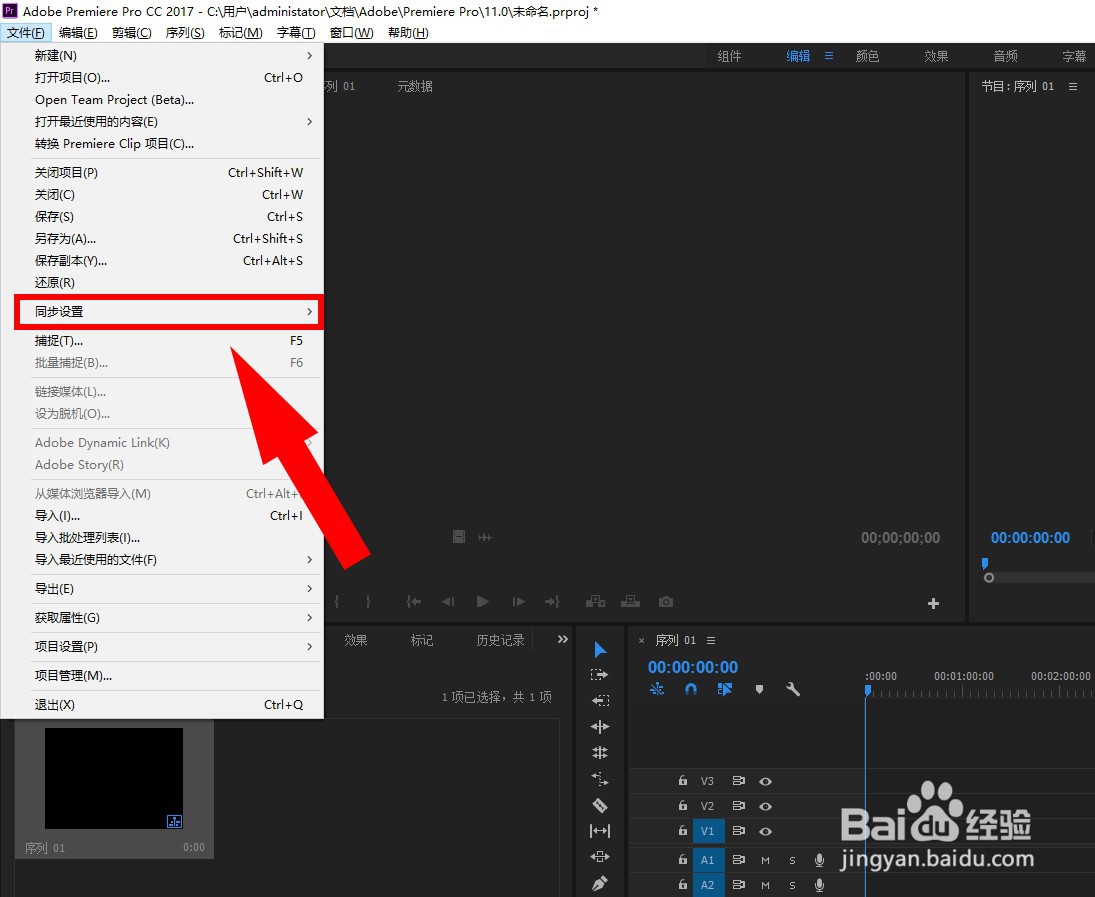
Task: Open Timeline Display Settings wrench
Action: pyautogui.click(x=793, y=690)
